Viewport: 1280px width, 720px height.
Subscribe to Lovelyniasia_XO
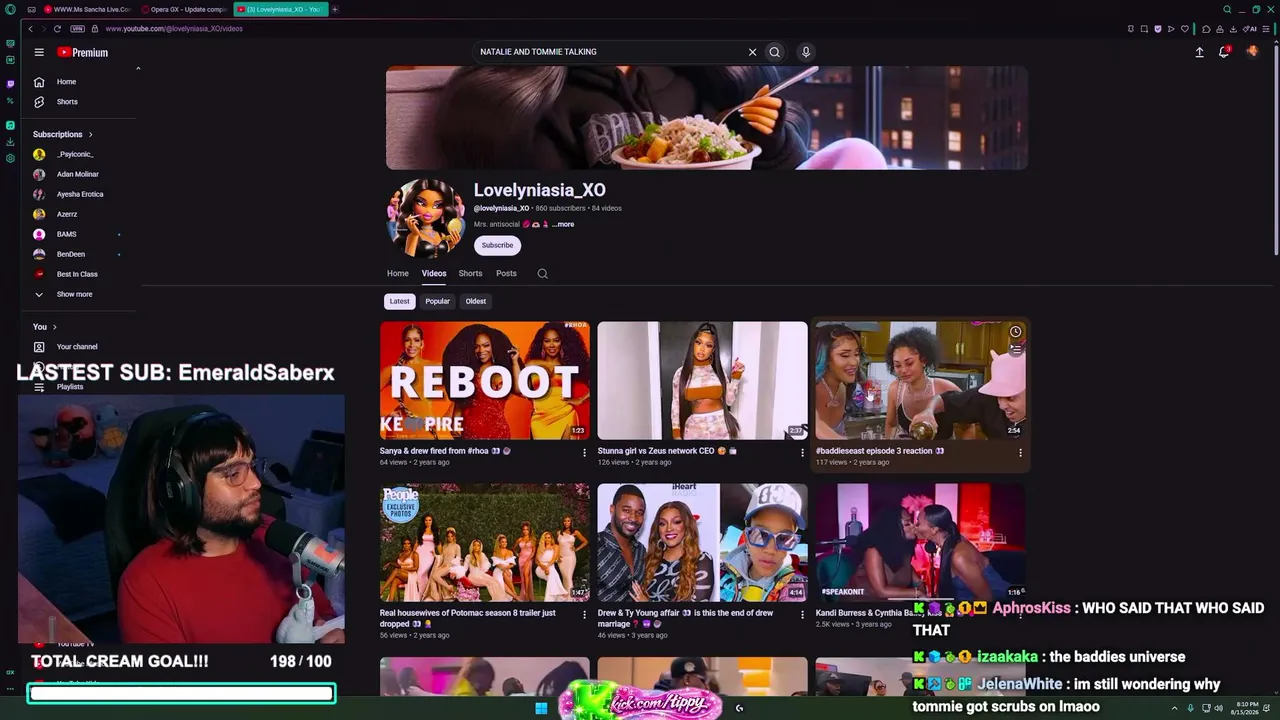pos(497,245)
